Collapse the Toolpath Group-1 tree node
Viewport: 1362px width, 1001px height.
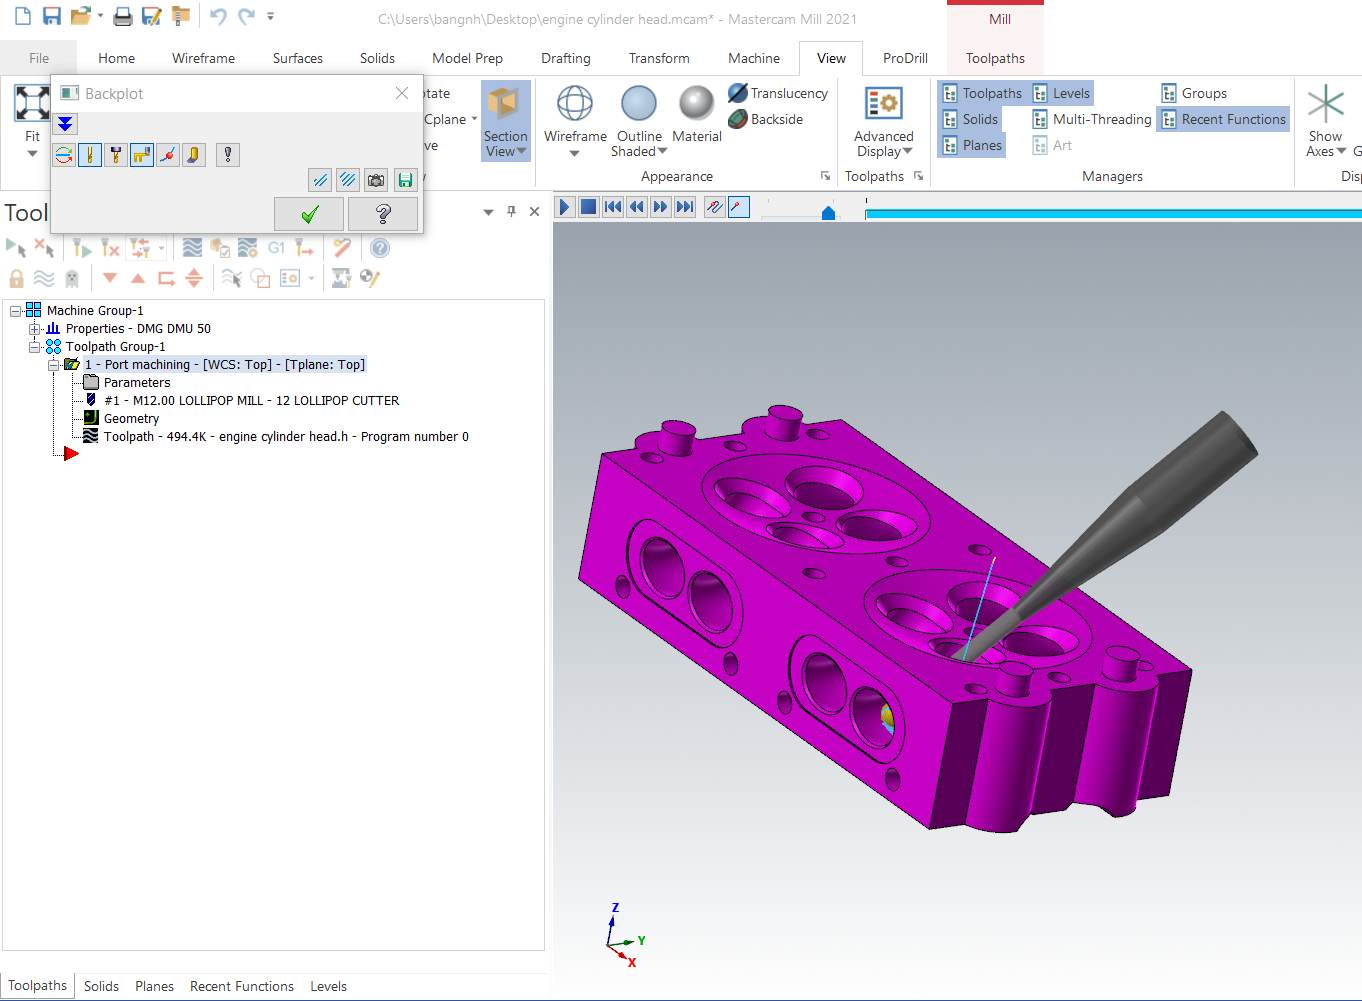point(35,347)
